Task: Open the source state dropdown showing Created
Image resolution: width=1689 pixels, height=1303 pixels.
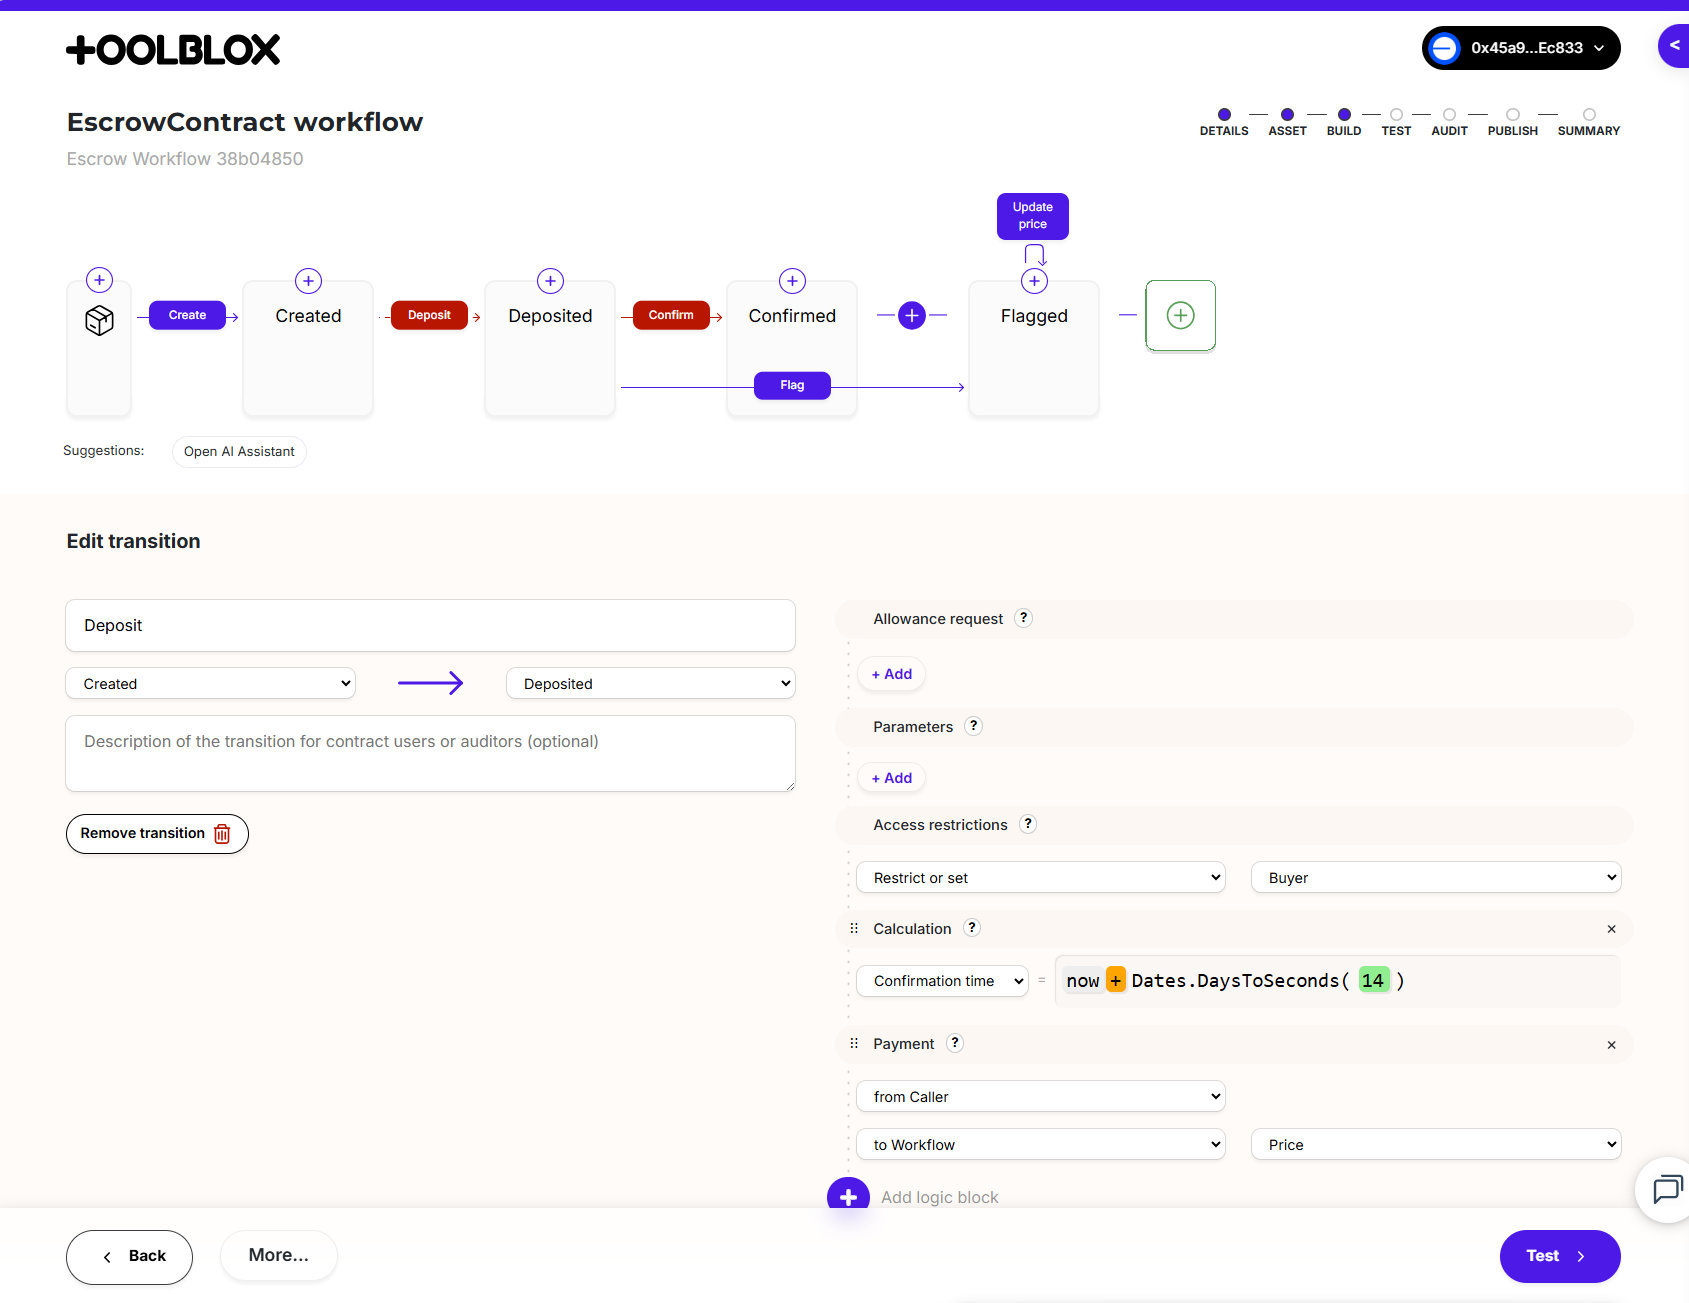Action: coord(209,683)
